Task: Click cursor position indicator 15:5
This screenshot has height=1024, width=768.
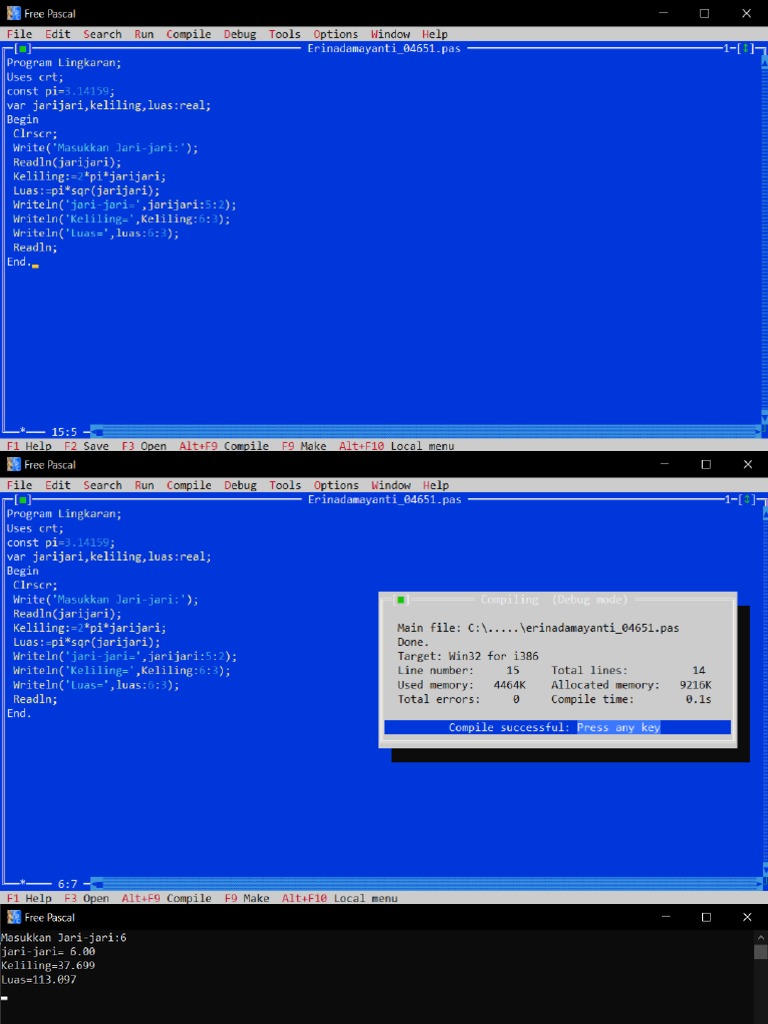Action: (64, 432)
